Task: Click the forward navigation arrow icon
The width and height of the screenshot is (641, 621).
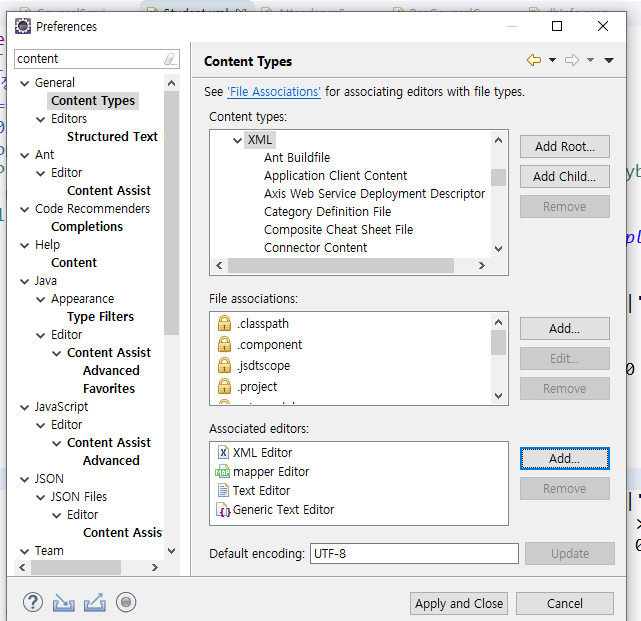Action: [x=572, y=60]
